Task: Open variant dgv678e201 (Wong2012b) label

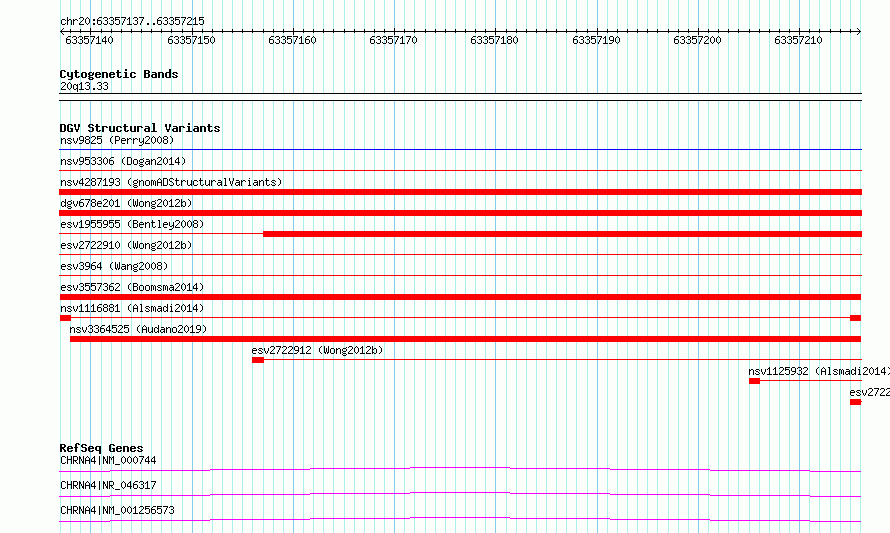Action: 126,203
